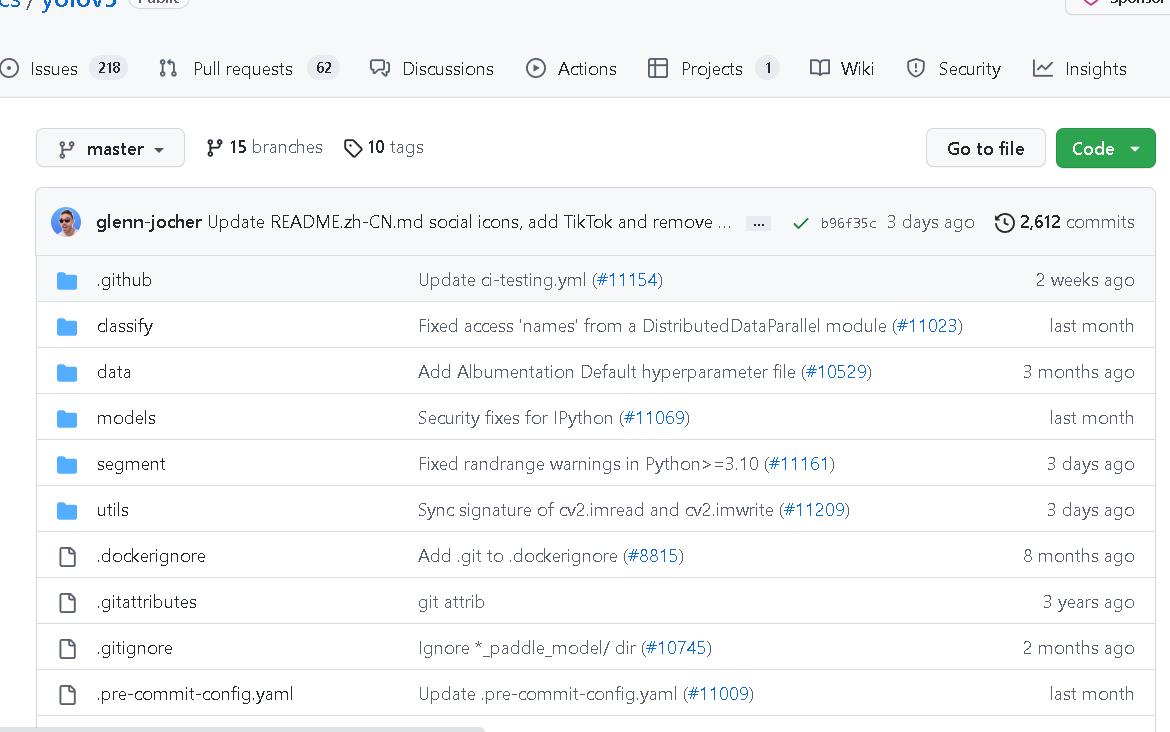This screenshot has width=1170, height=732.
Task: Switch to the Discussions tab
Action: click(x=431, y=69)
